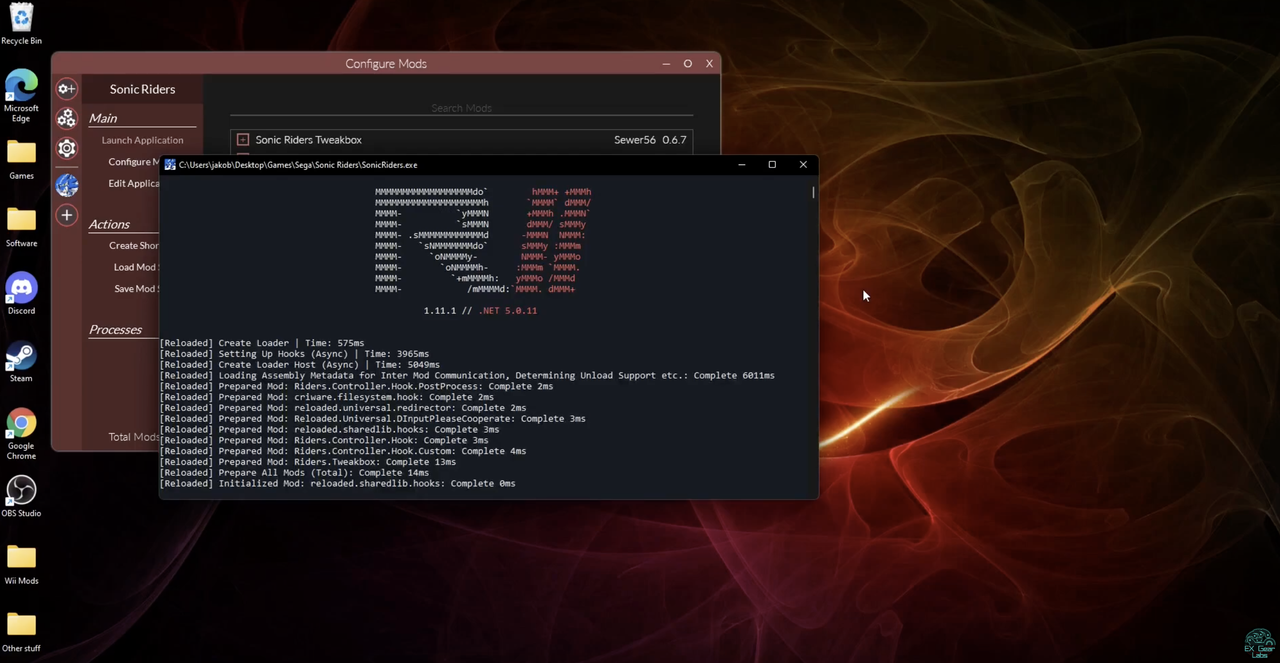Click the Riders.Controller.Hook.Custom log line
This screenshot has height=663, width=1280.
point(343,451)
